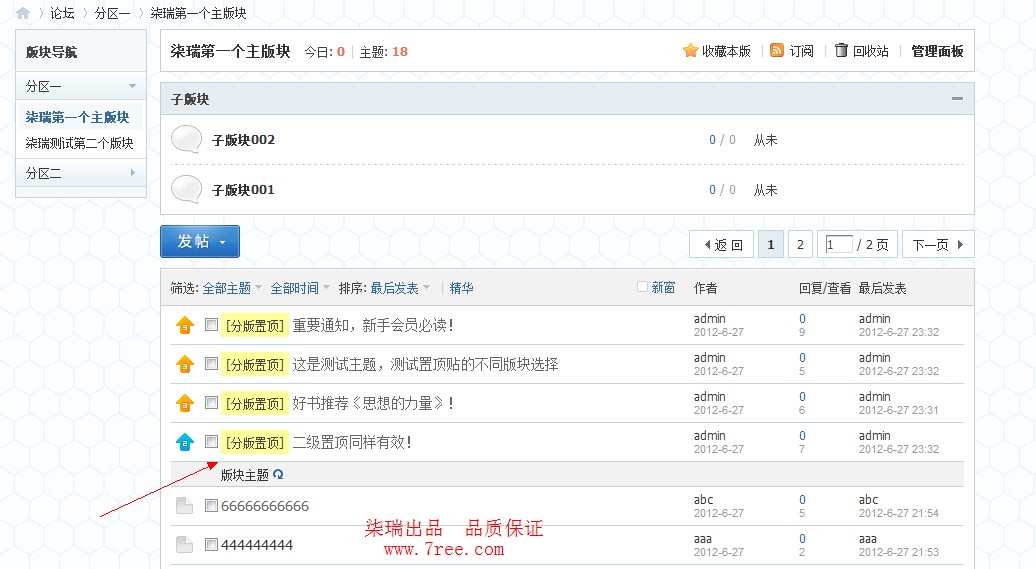This screenshot has height=569, width=1036.
Task: Check the box for 好书推荐《思想的力量》
Action: (x=211, y=402)
